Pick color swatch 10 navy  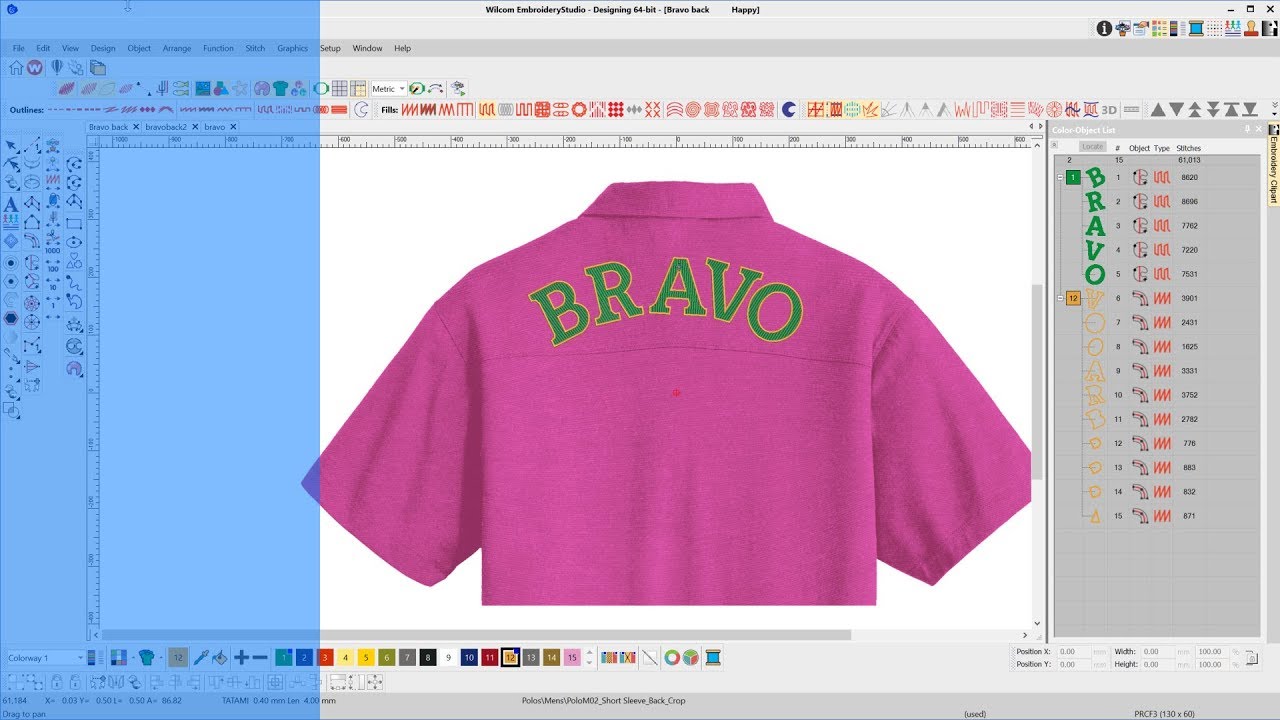469,658
